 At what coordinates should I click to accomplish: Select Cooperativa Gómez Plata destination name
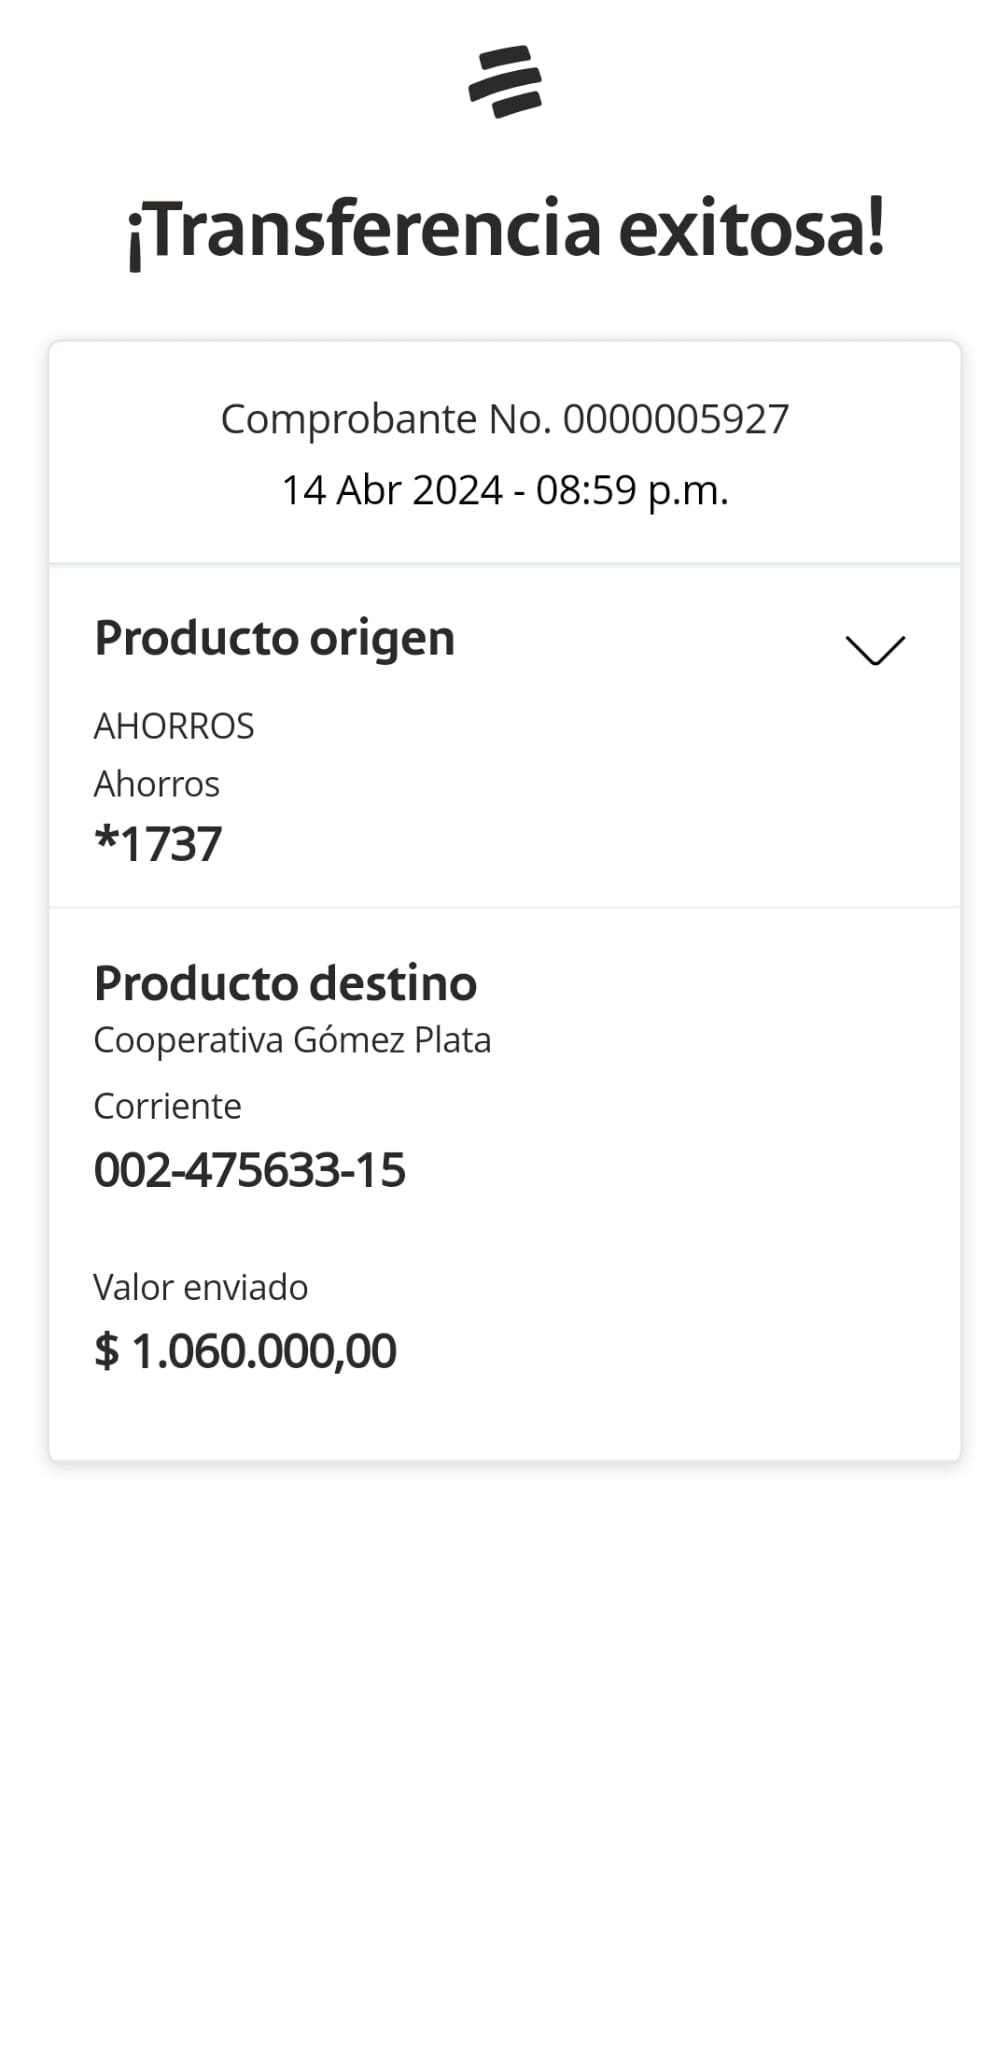[292, 1040]
